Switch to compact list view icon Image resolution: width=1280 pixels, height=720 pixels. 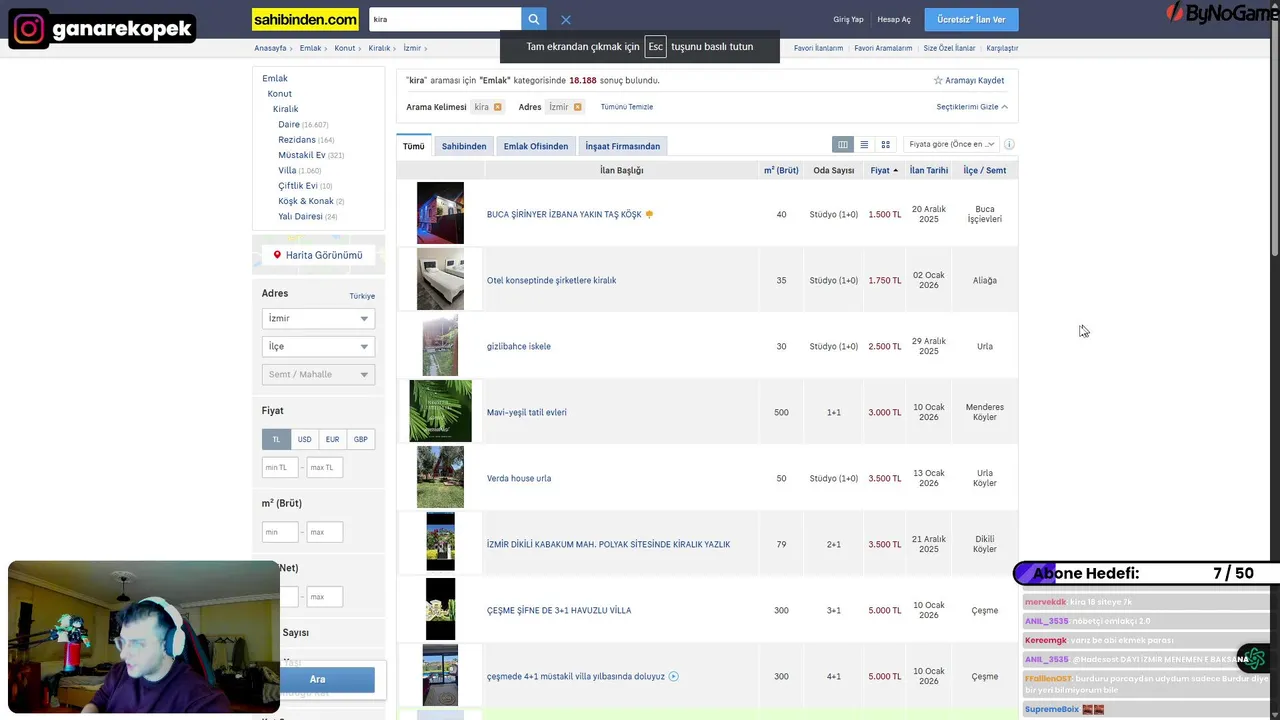pyautogui.click(x=864, y=144)
